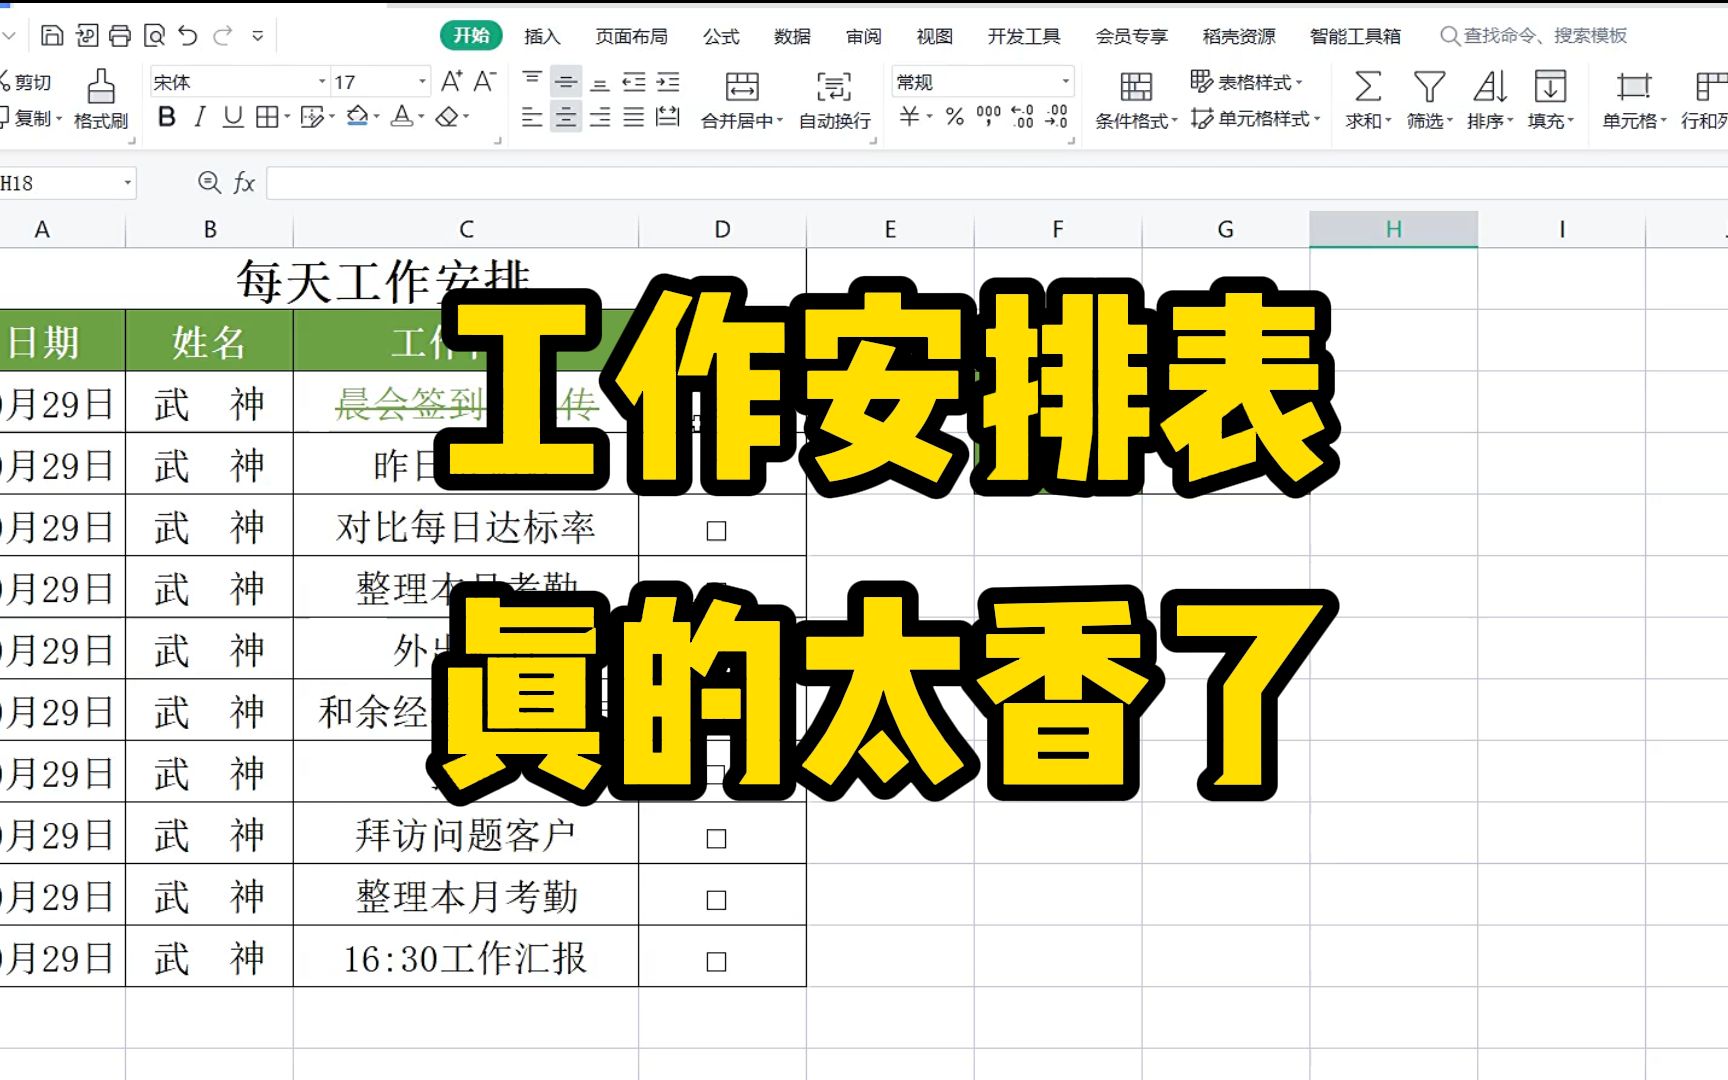Decrease indent in cell
This screenshot has height=1080, width=1728.
tap(634, 81)
